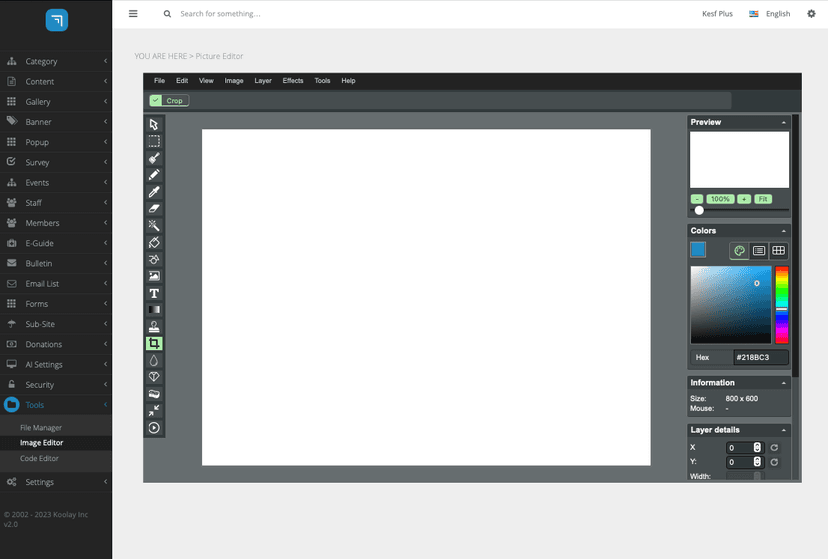Screen dimensions: 828x559
Task: Open the Image menu
Action: pyautogui.click(x=234, y=81)
